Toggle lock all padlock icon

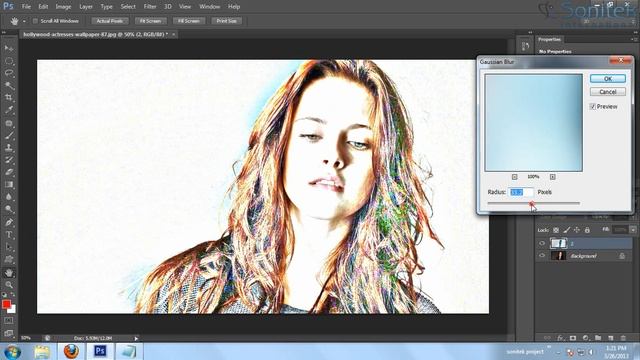pos(587,230)
